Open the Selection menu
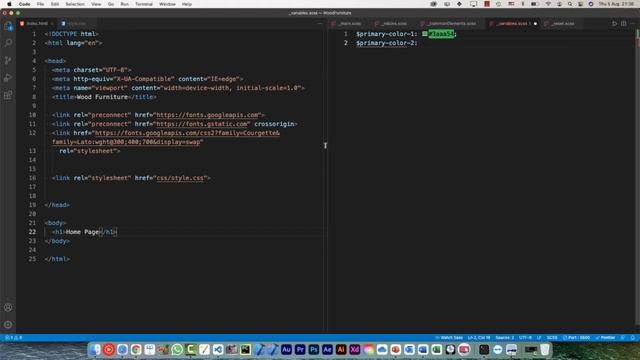 75,4
